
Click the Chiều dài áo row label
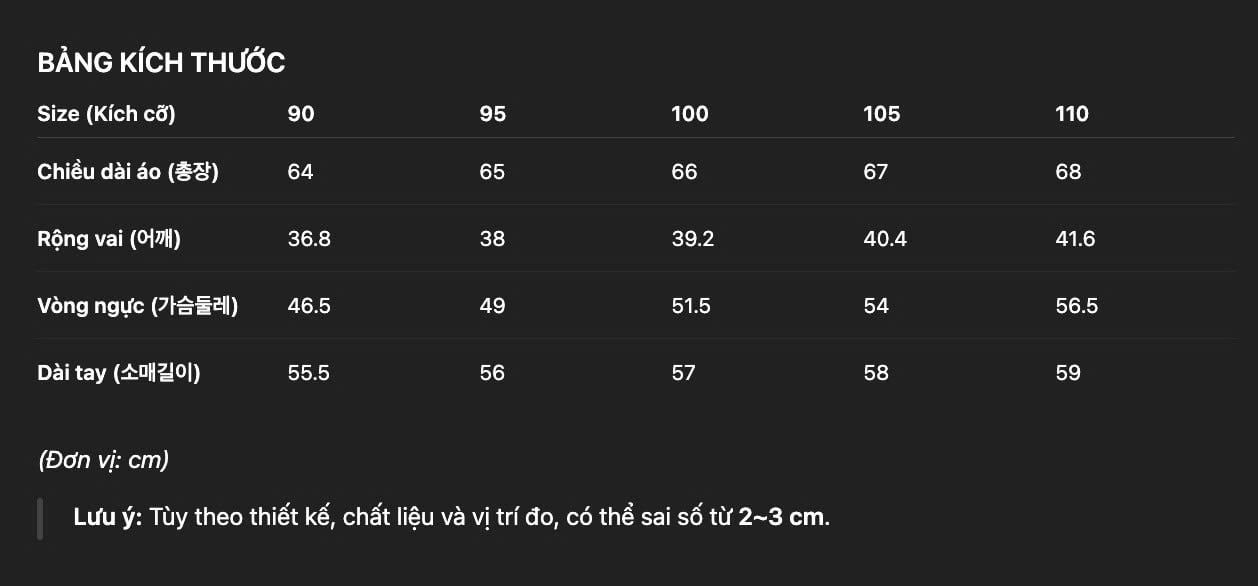pyautogui.click(x=128, y=172)
